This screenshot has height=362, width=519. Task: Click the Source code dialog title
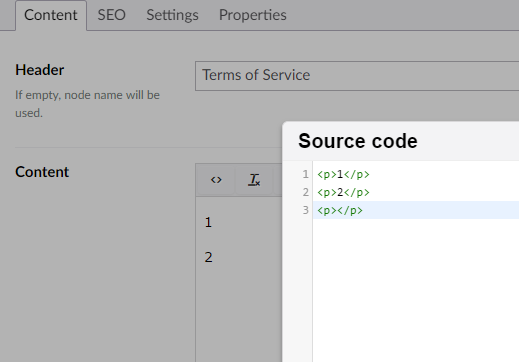tap(358, 141)
